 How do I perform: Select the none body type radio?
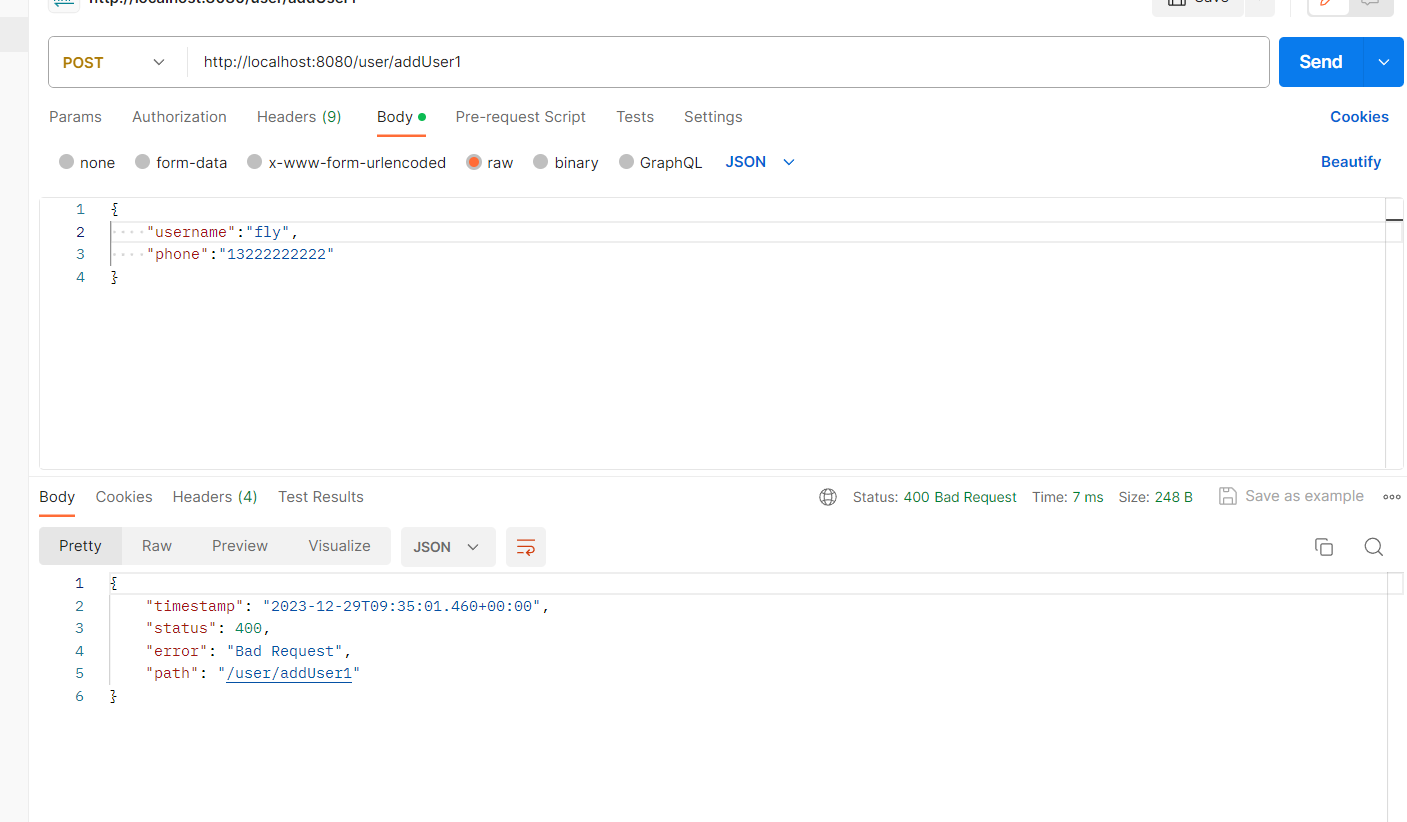[x=67, y=162]
